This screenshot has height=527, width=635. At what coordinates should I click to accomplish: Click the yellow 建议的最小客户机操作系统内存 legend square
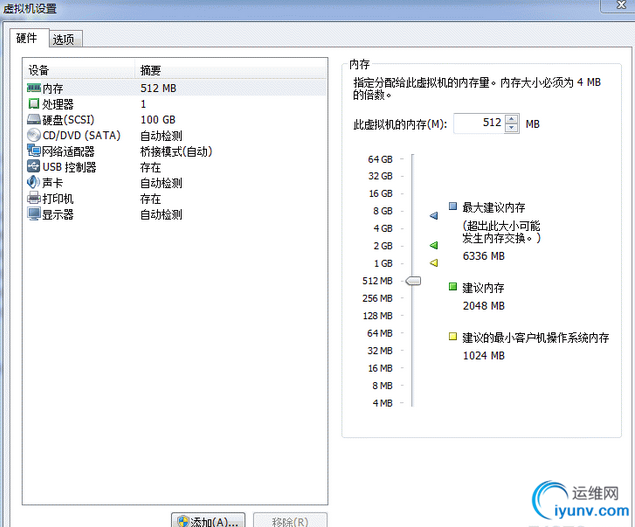[453, 336]
